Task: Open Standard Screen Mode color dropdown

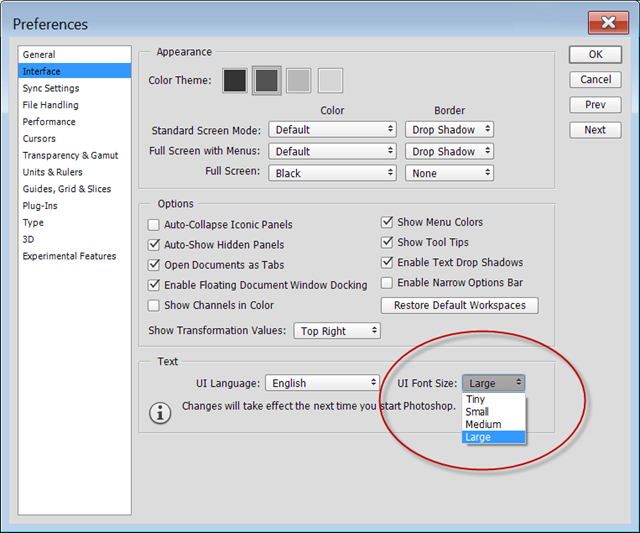Action: click(332, 130)
